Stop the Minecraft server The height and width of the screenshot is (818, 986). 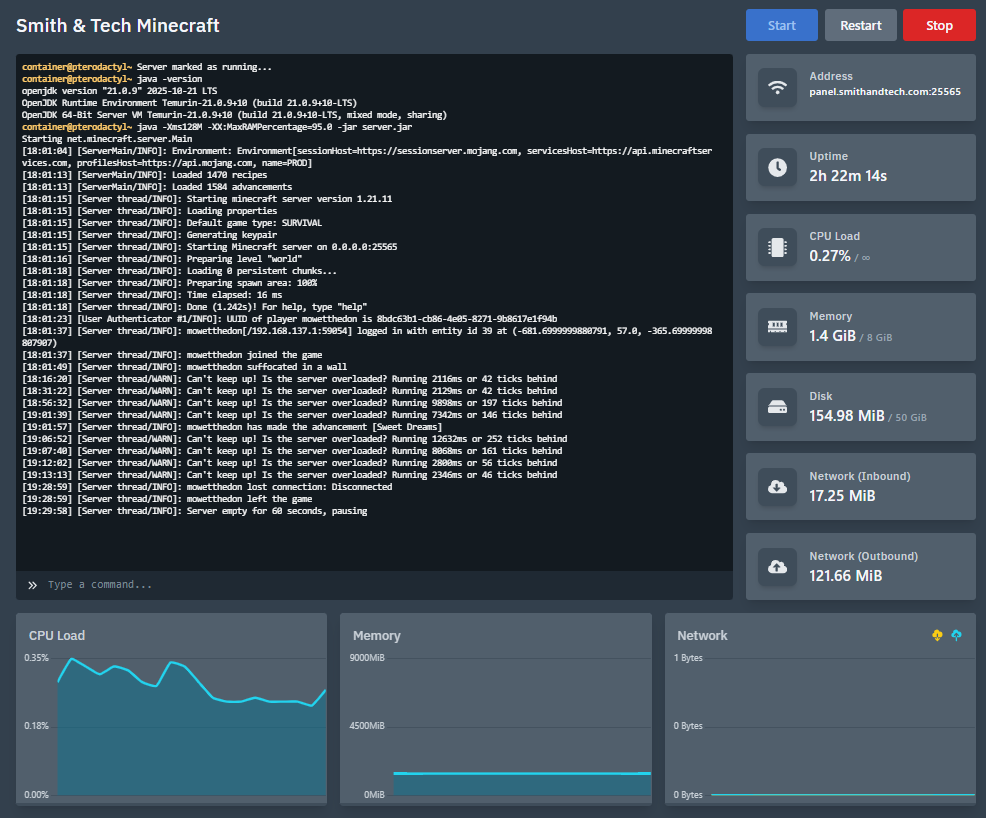pyautogui.click(x=938, y=25)
